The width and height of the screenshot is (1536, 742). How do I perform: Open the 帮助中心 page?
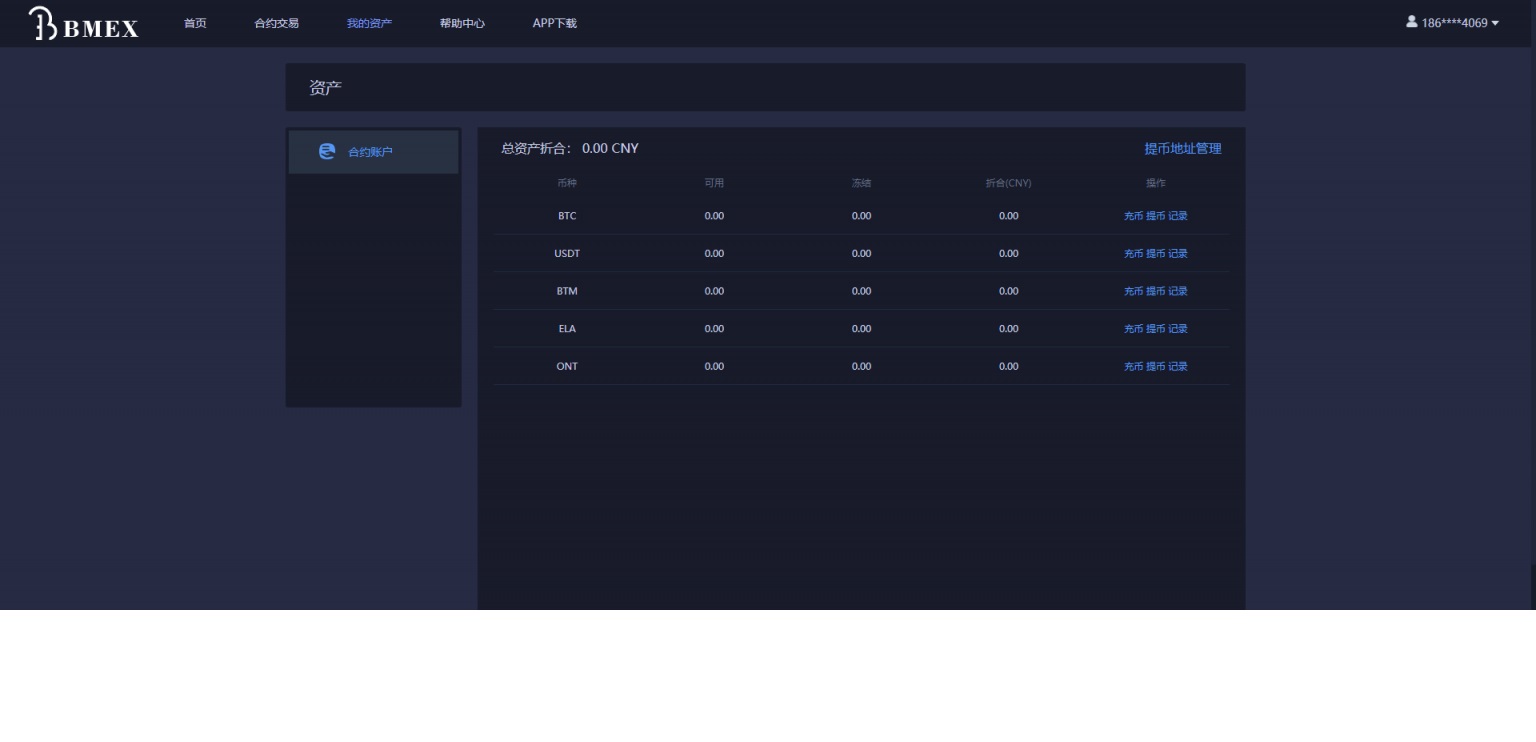(462, 24)
